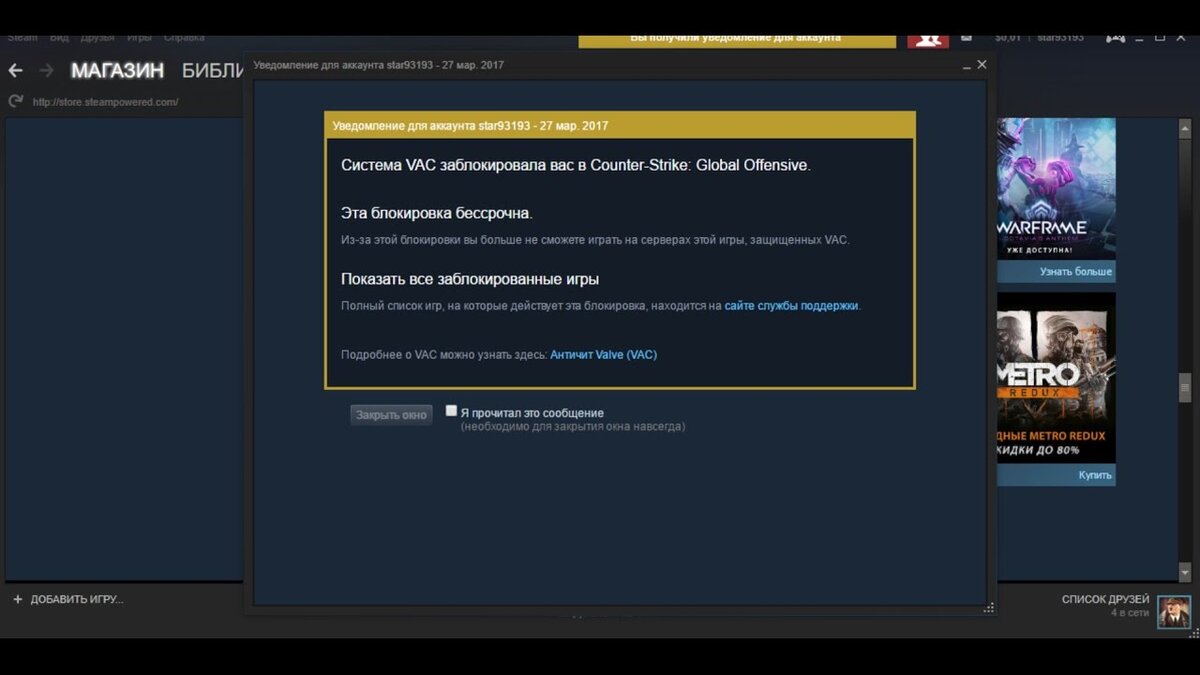Close the VAC notification window with X
The image size is (1200, 675).
[x=982, y=64]
